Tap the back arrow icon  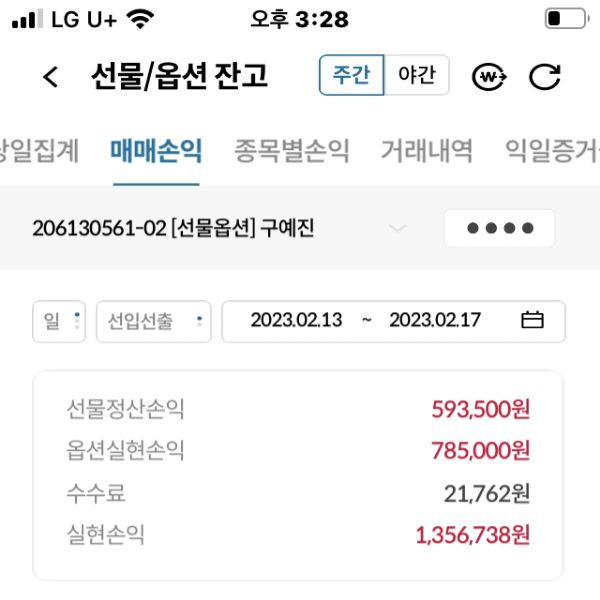pos(51,77)
